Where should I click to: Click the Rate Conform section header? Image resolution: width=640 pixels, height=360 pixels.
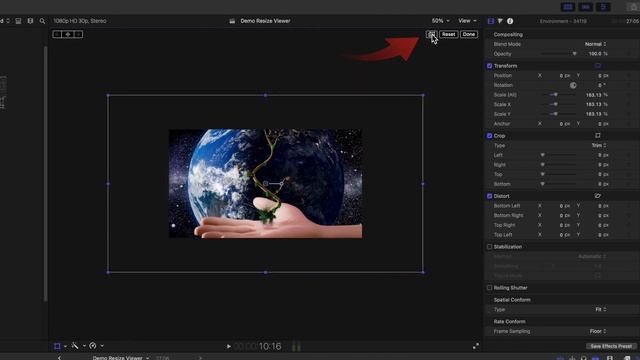pos(509,322)
